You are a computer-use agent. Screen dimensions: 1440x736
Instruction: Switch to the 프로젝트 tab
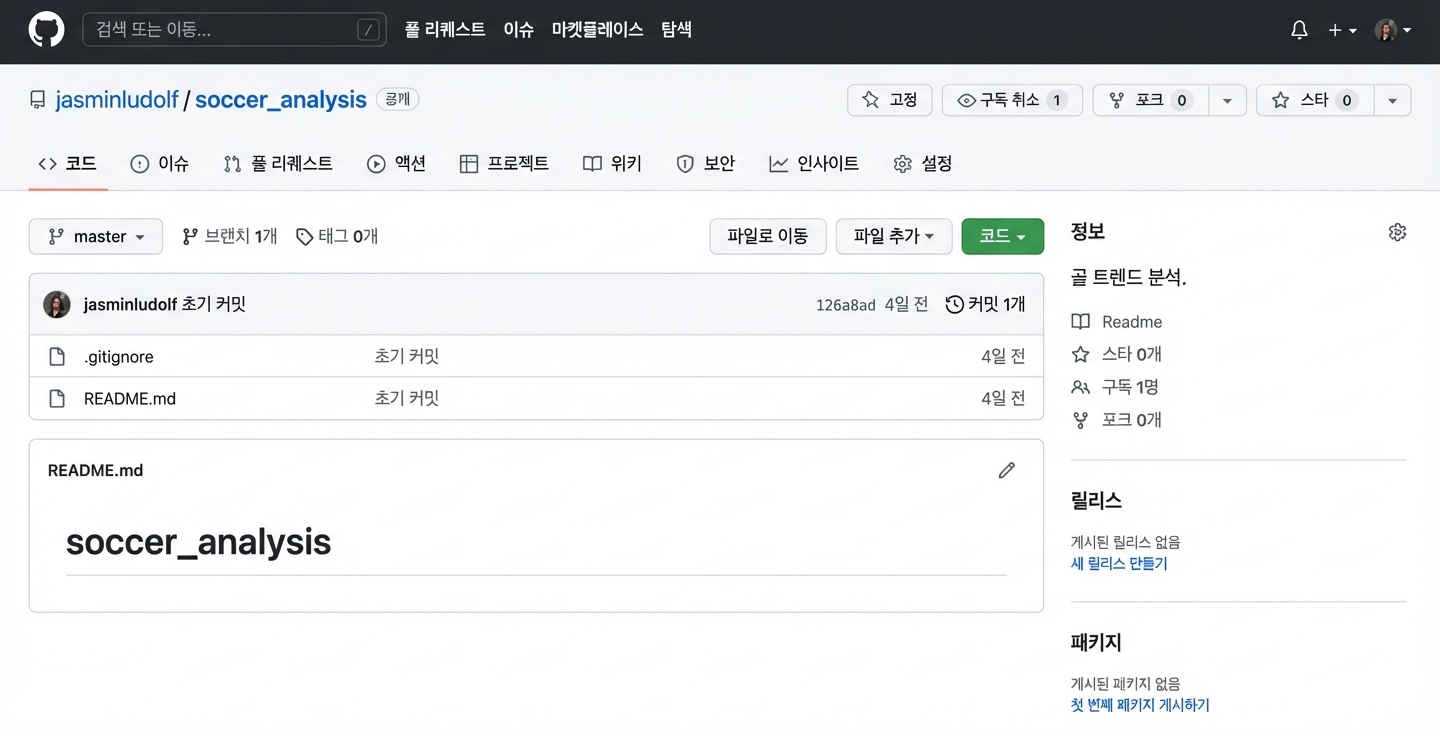[504, 164]
